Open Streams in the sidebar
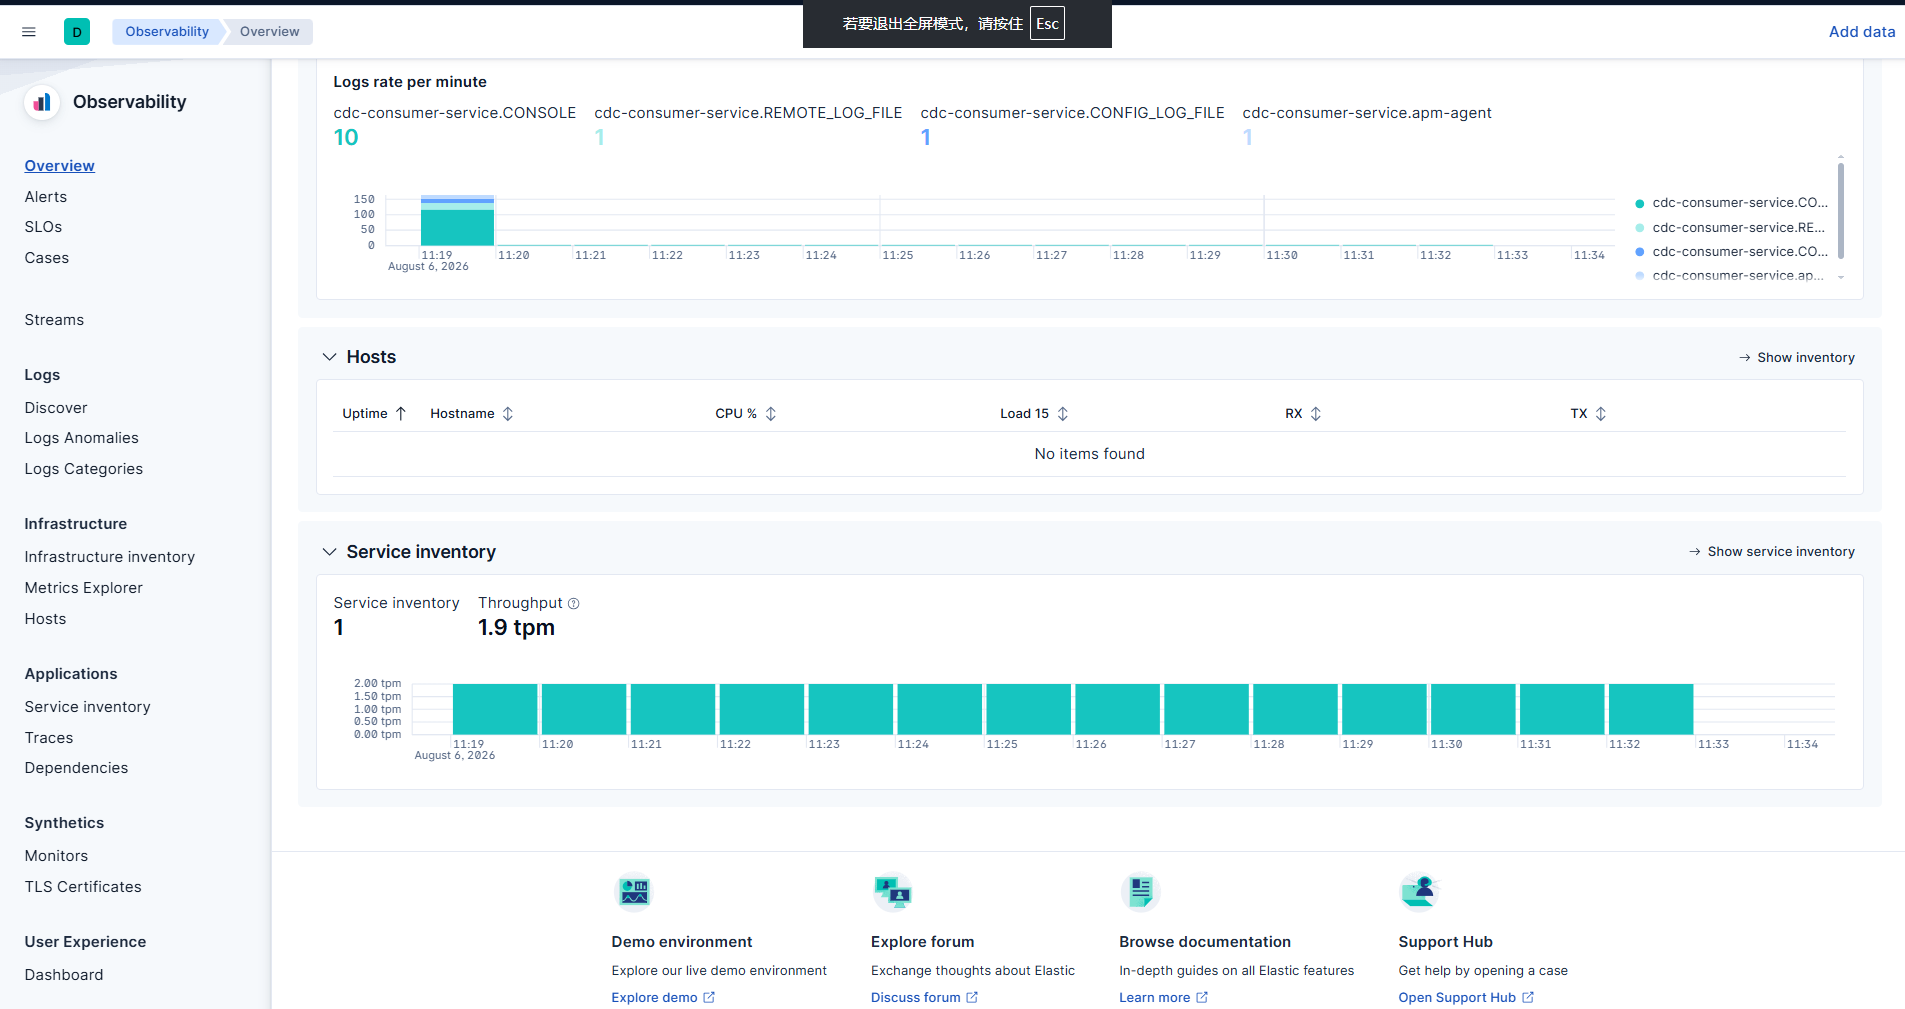Viewport: 1905px width, 1009px height. [x=54, y=320]
